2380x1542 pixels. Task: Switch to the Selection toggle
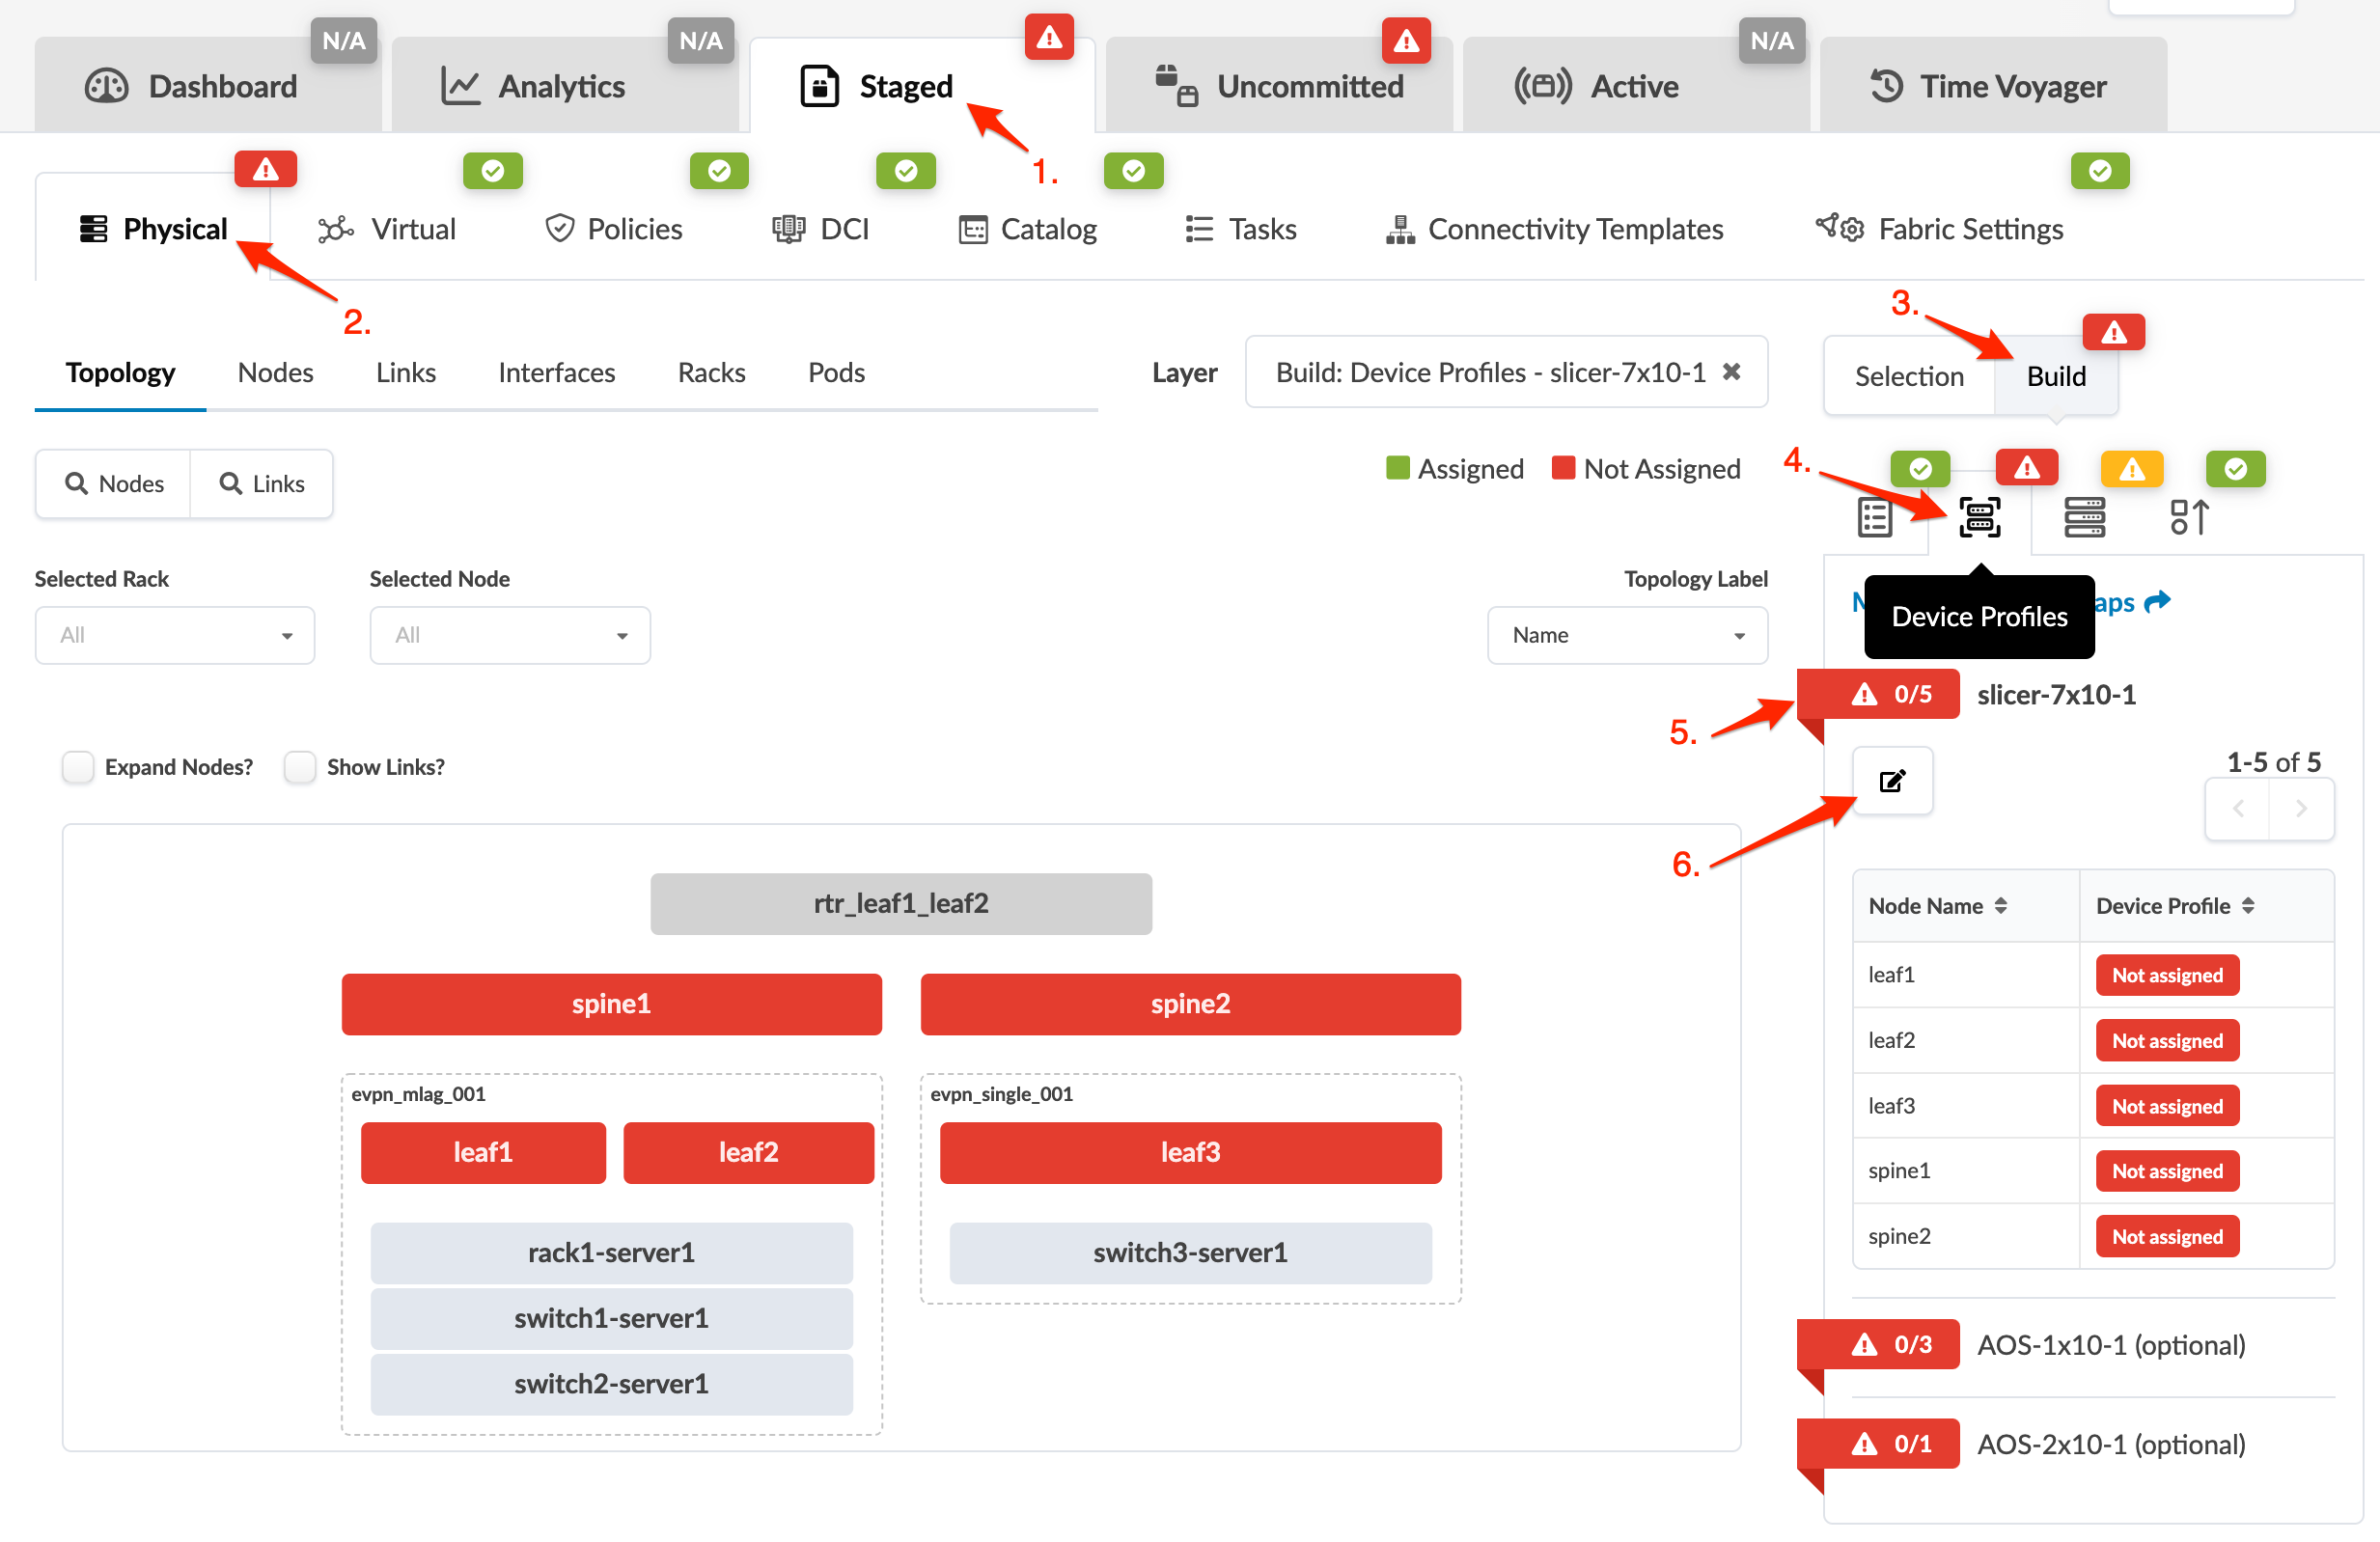(1908, 376)
